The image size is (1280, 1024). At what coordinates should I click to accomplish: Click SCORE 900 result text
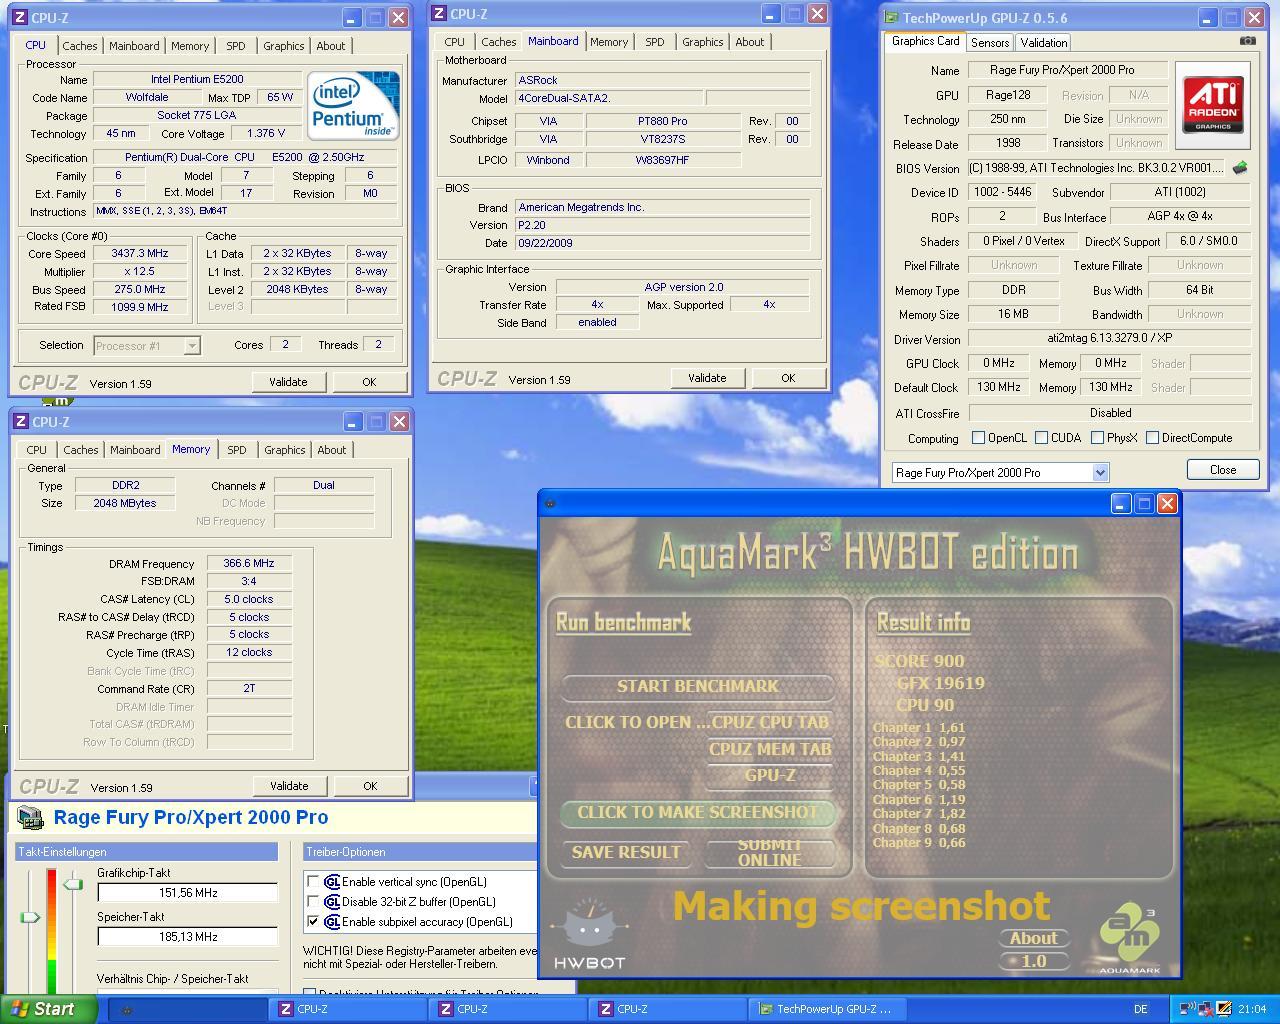(919, 661)
